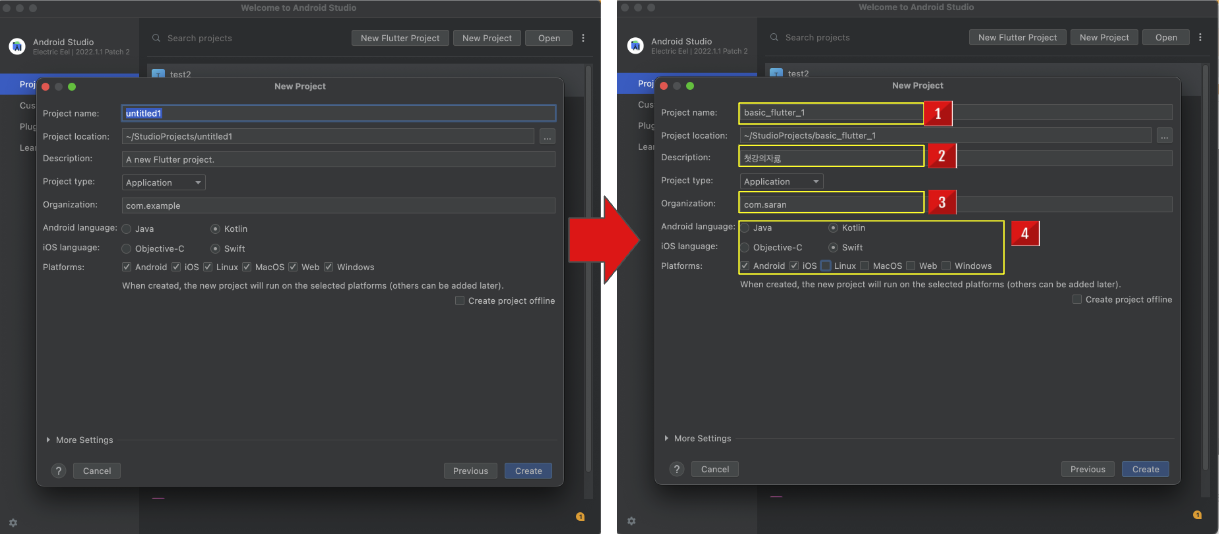Select Kotlin Android language in basic_flutter_1 dialog

pos(833,228)
